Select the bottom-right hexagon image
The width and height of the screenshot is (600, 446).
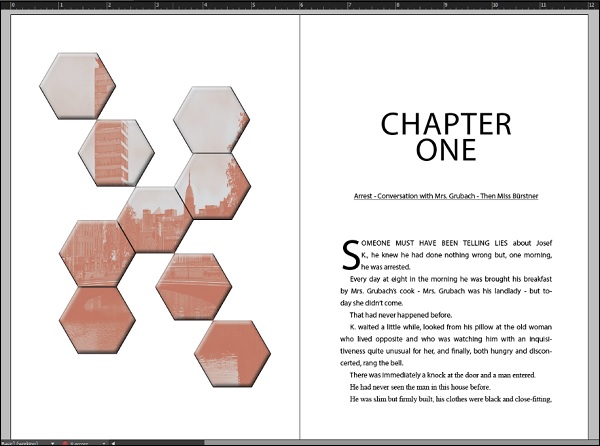232,353
